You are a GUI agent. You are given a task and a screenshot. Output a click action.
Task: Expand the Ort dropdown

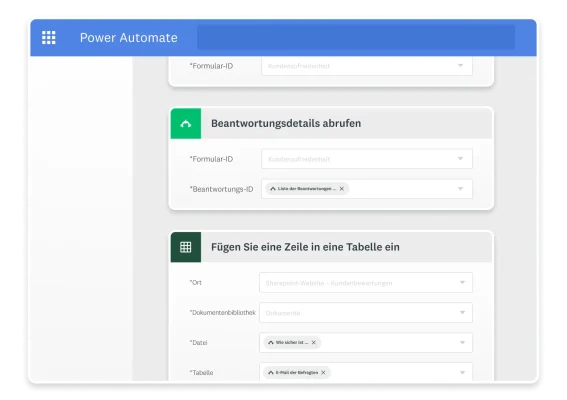(462, 282)
